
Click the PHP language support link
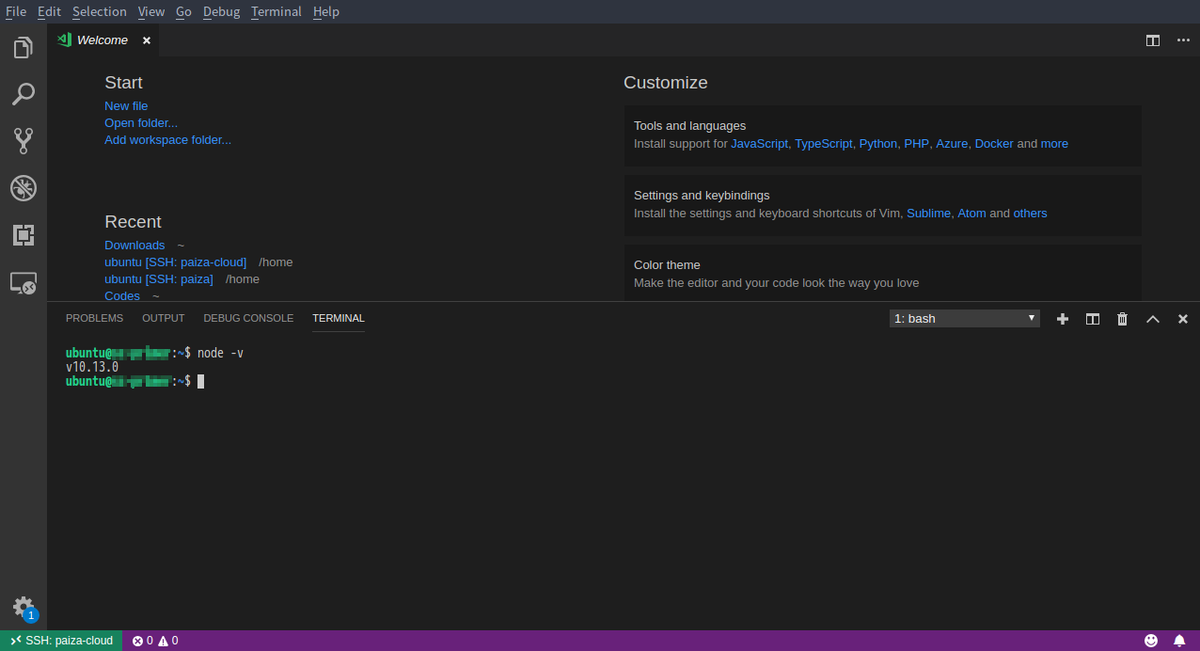click(916, 144)
